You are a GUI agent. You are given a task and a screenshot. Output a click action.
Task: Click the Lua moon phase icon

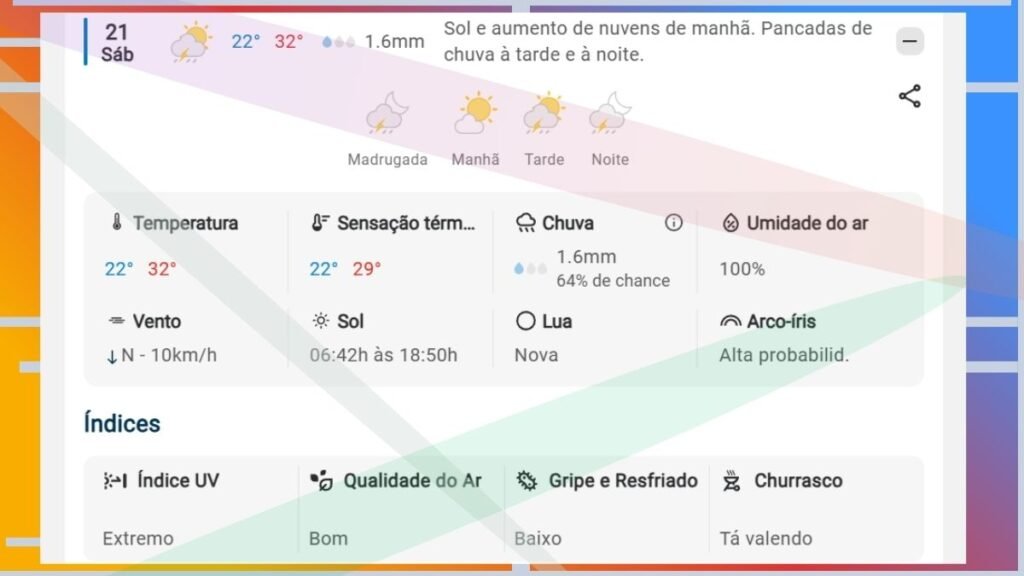[x=525, y=321]
